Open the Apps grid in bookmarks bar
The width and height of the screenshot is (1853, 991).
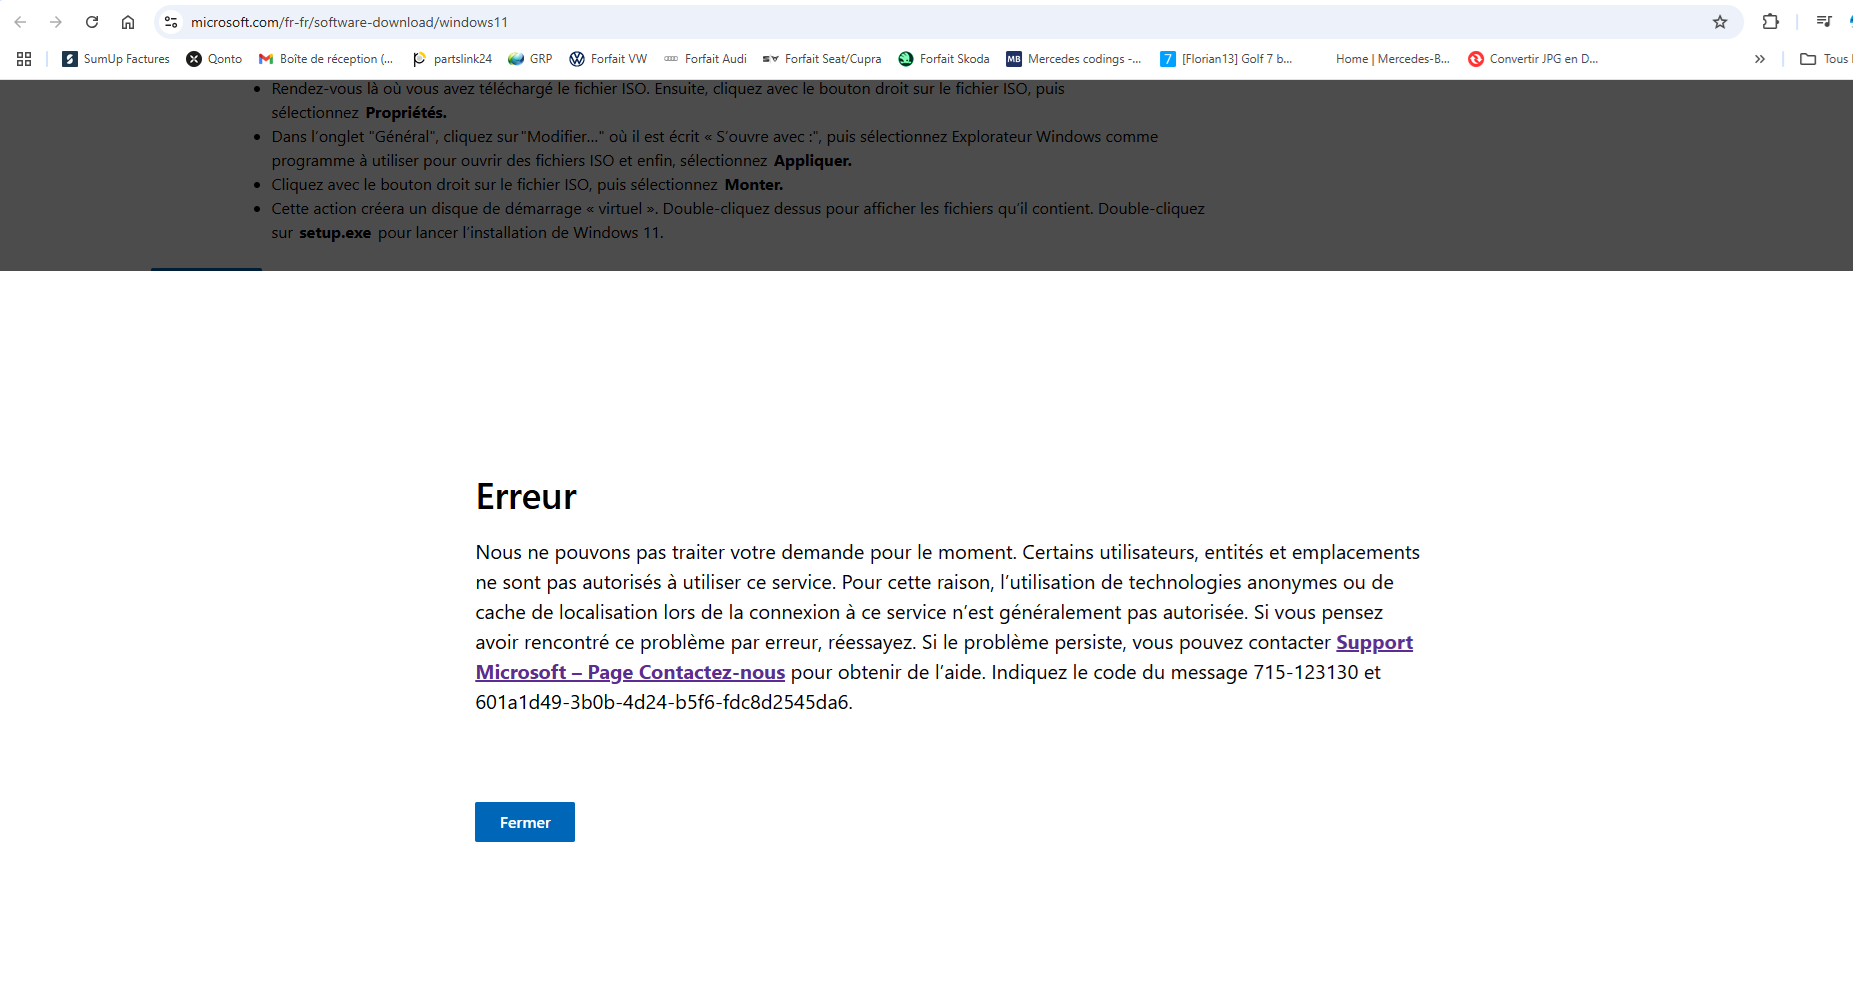tap(24, 59)
